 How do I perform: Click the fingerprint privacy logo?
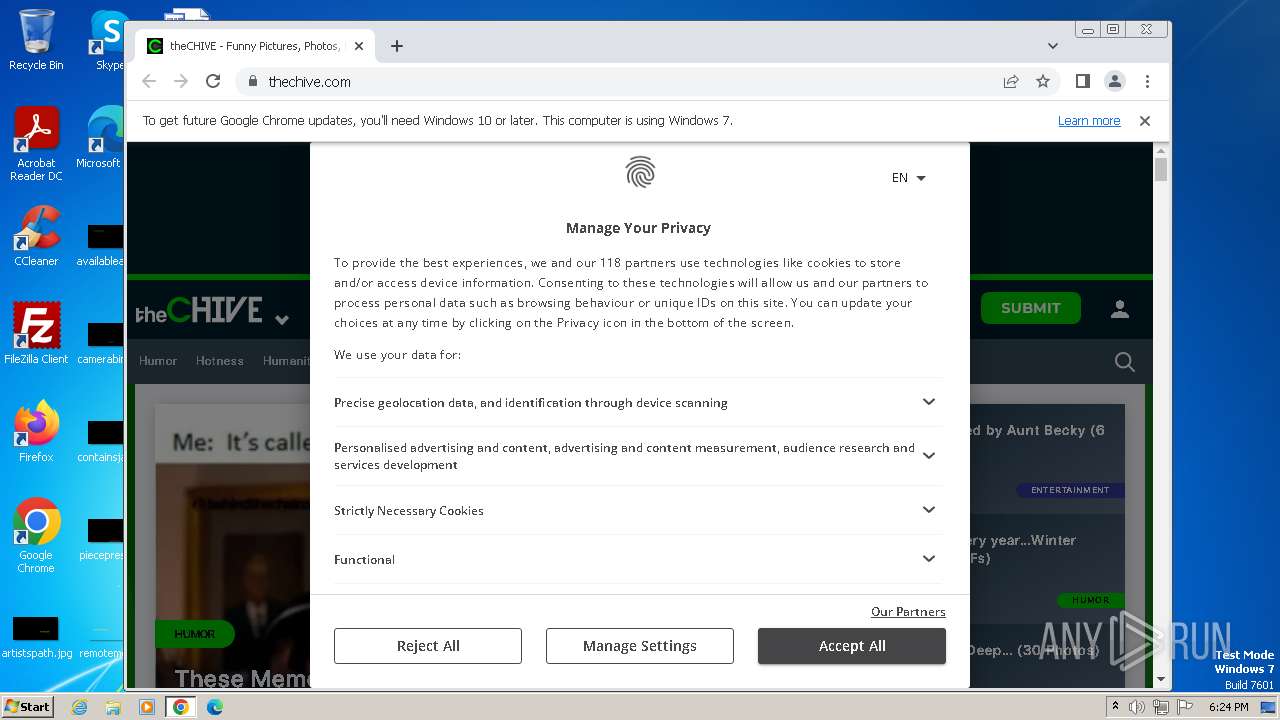click(640, 172)
